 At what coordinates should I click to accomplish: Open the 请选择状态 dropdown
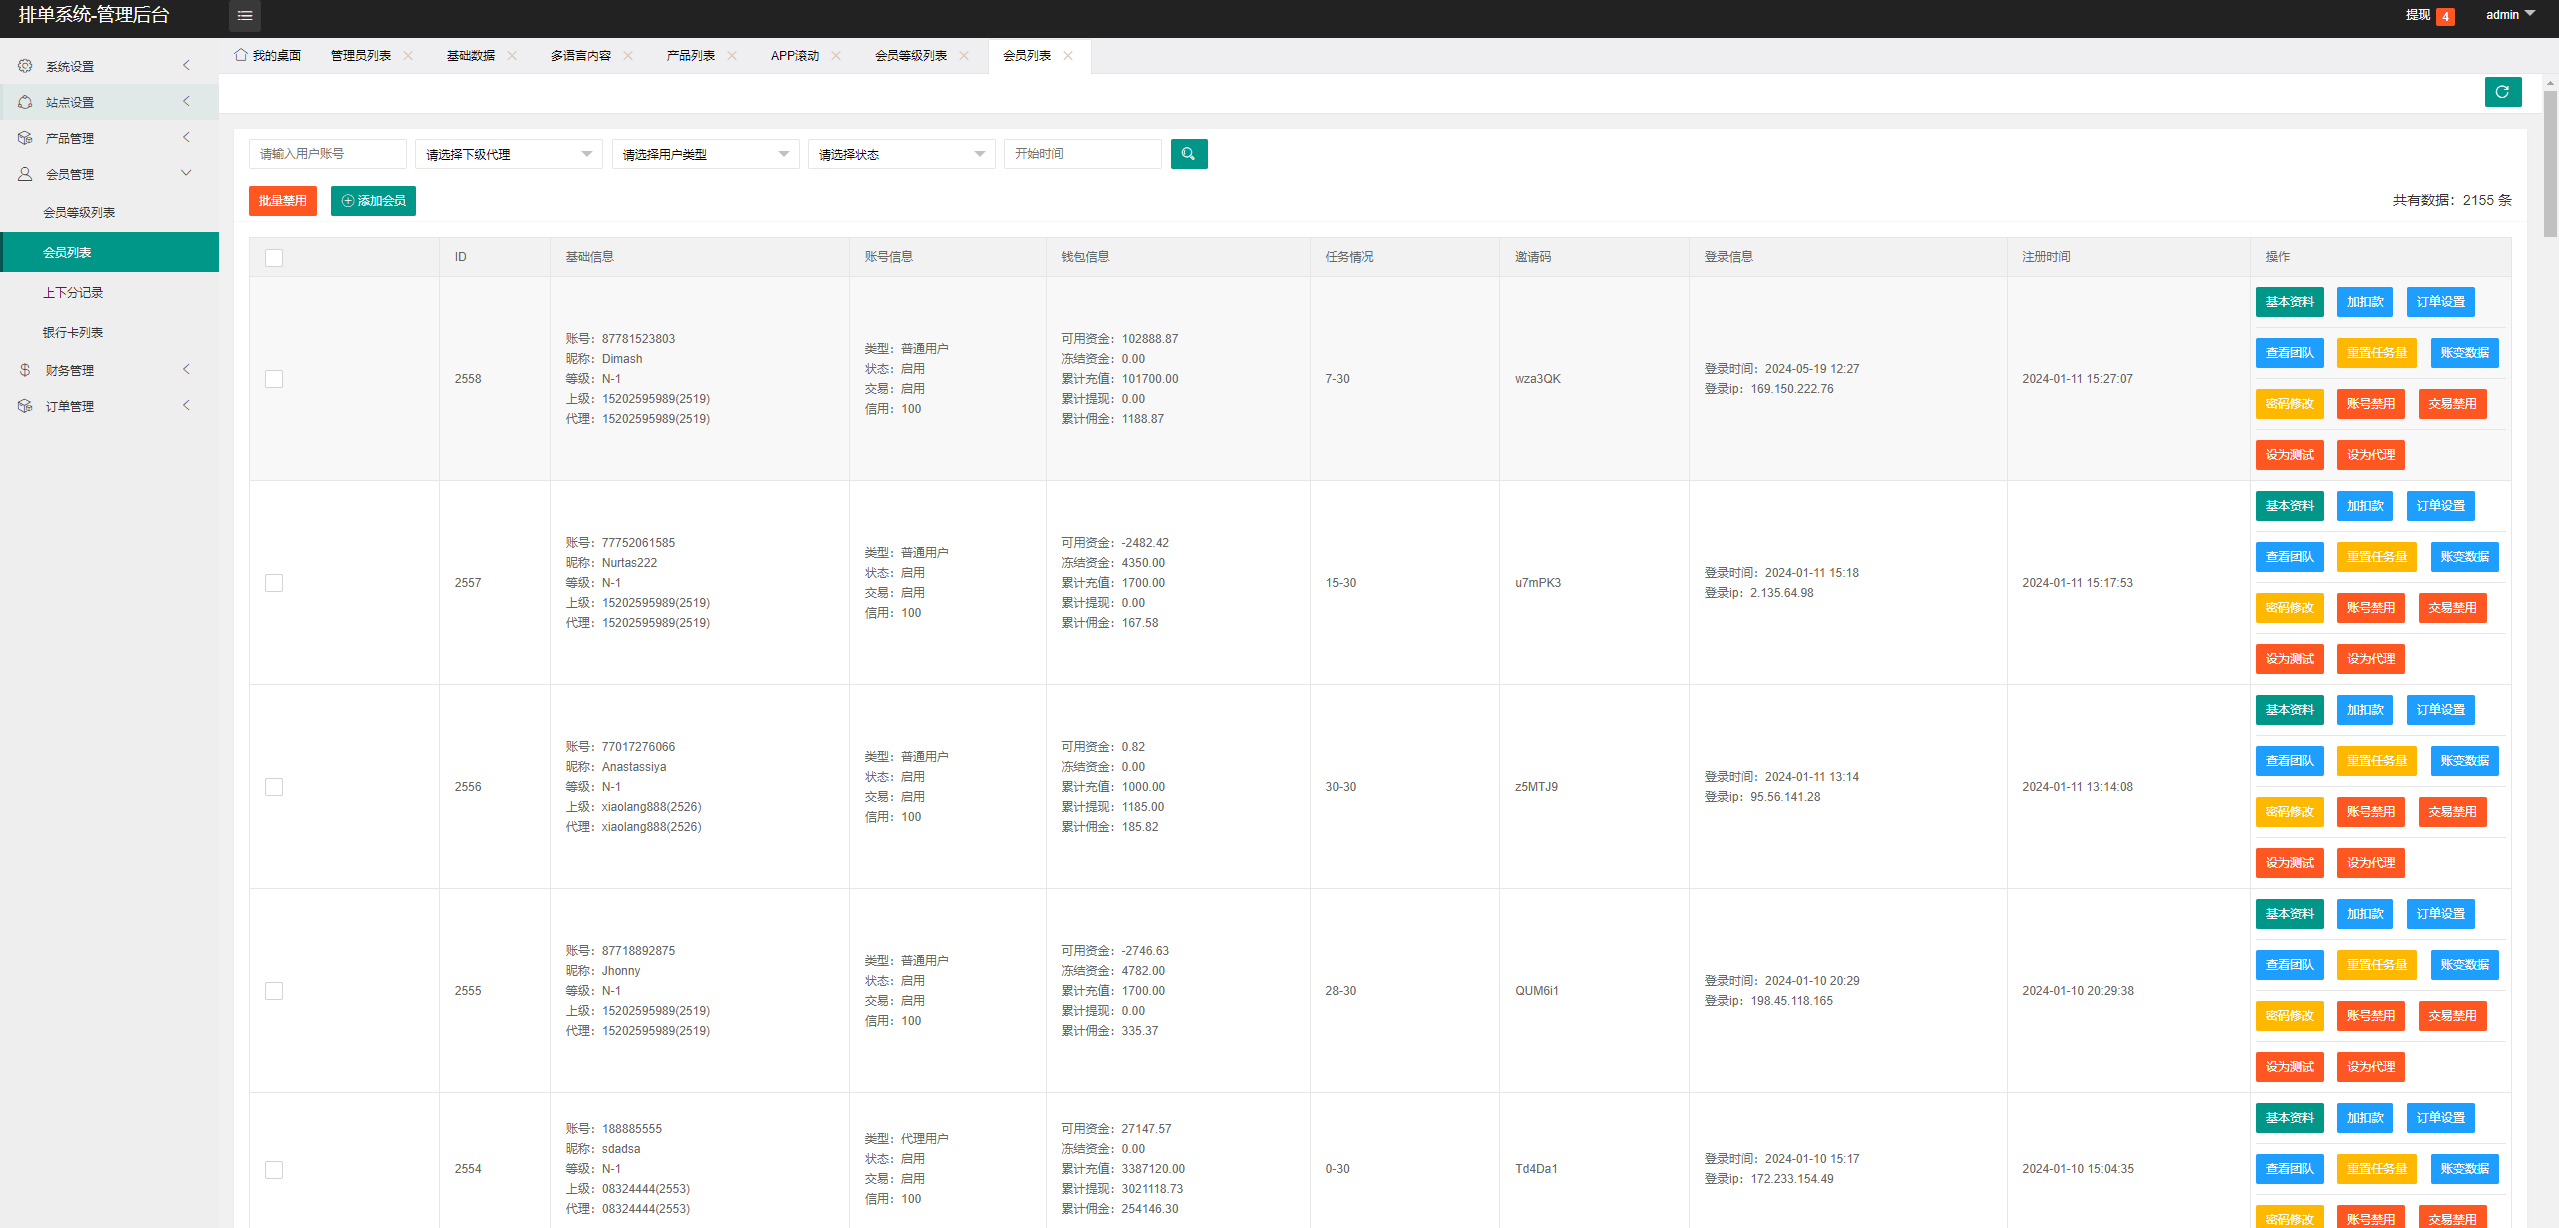tap(901, 154)
